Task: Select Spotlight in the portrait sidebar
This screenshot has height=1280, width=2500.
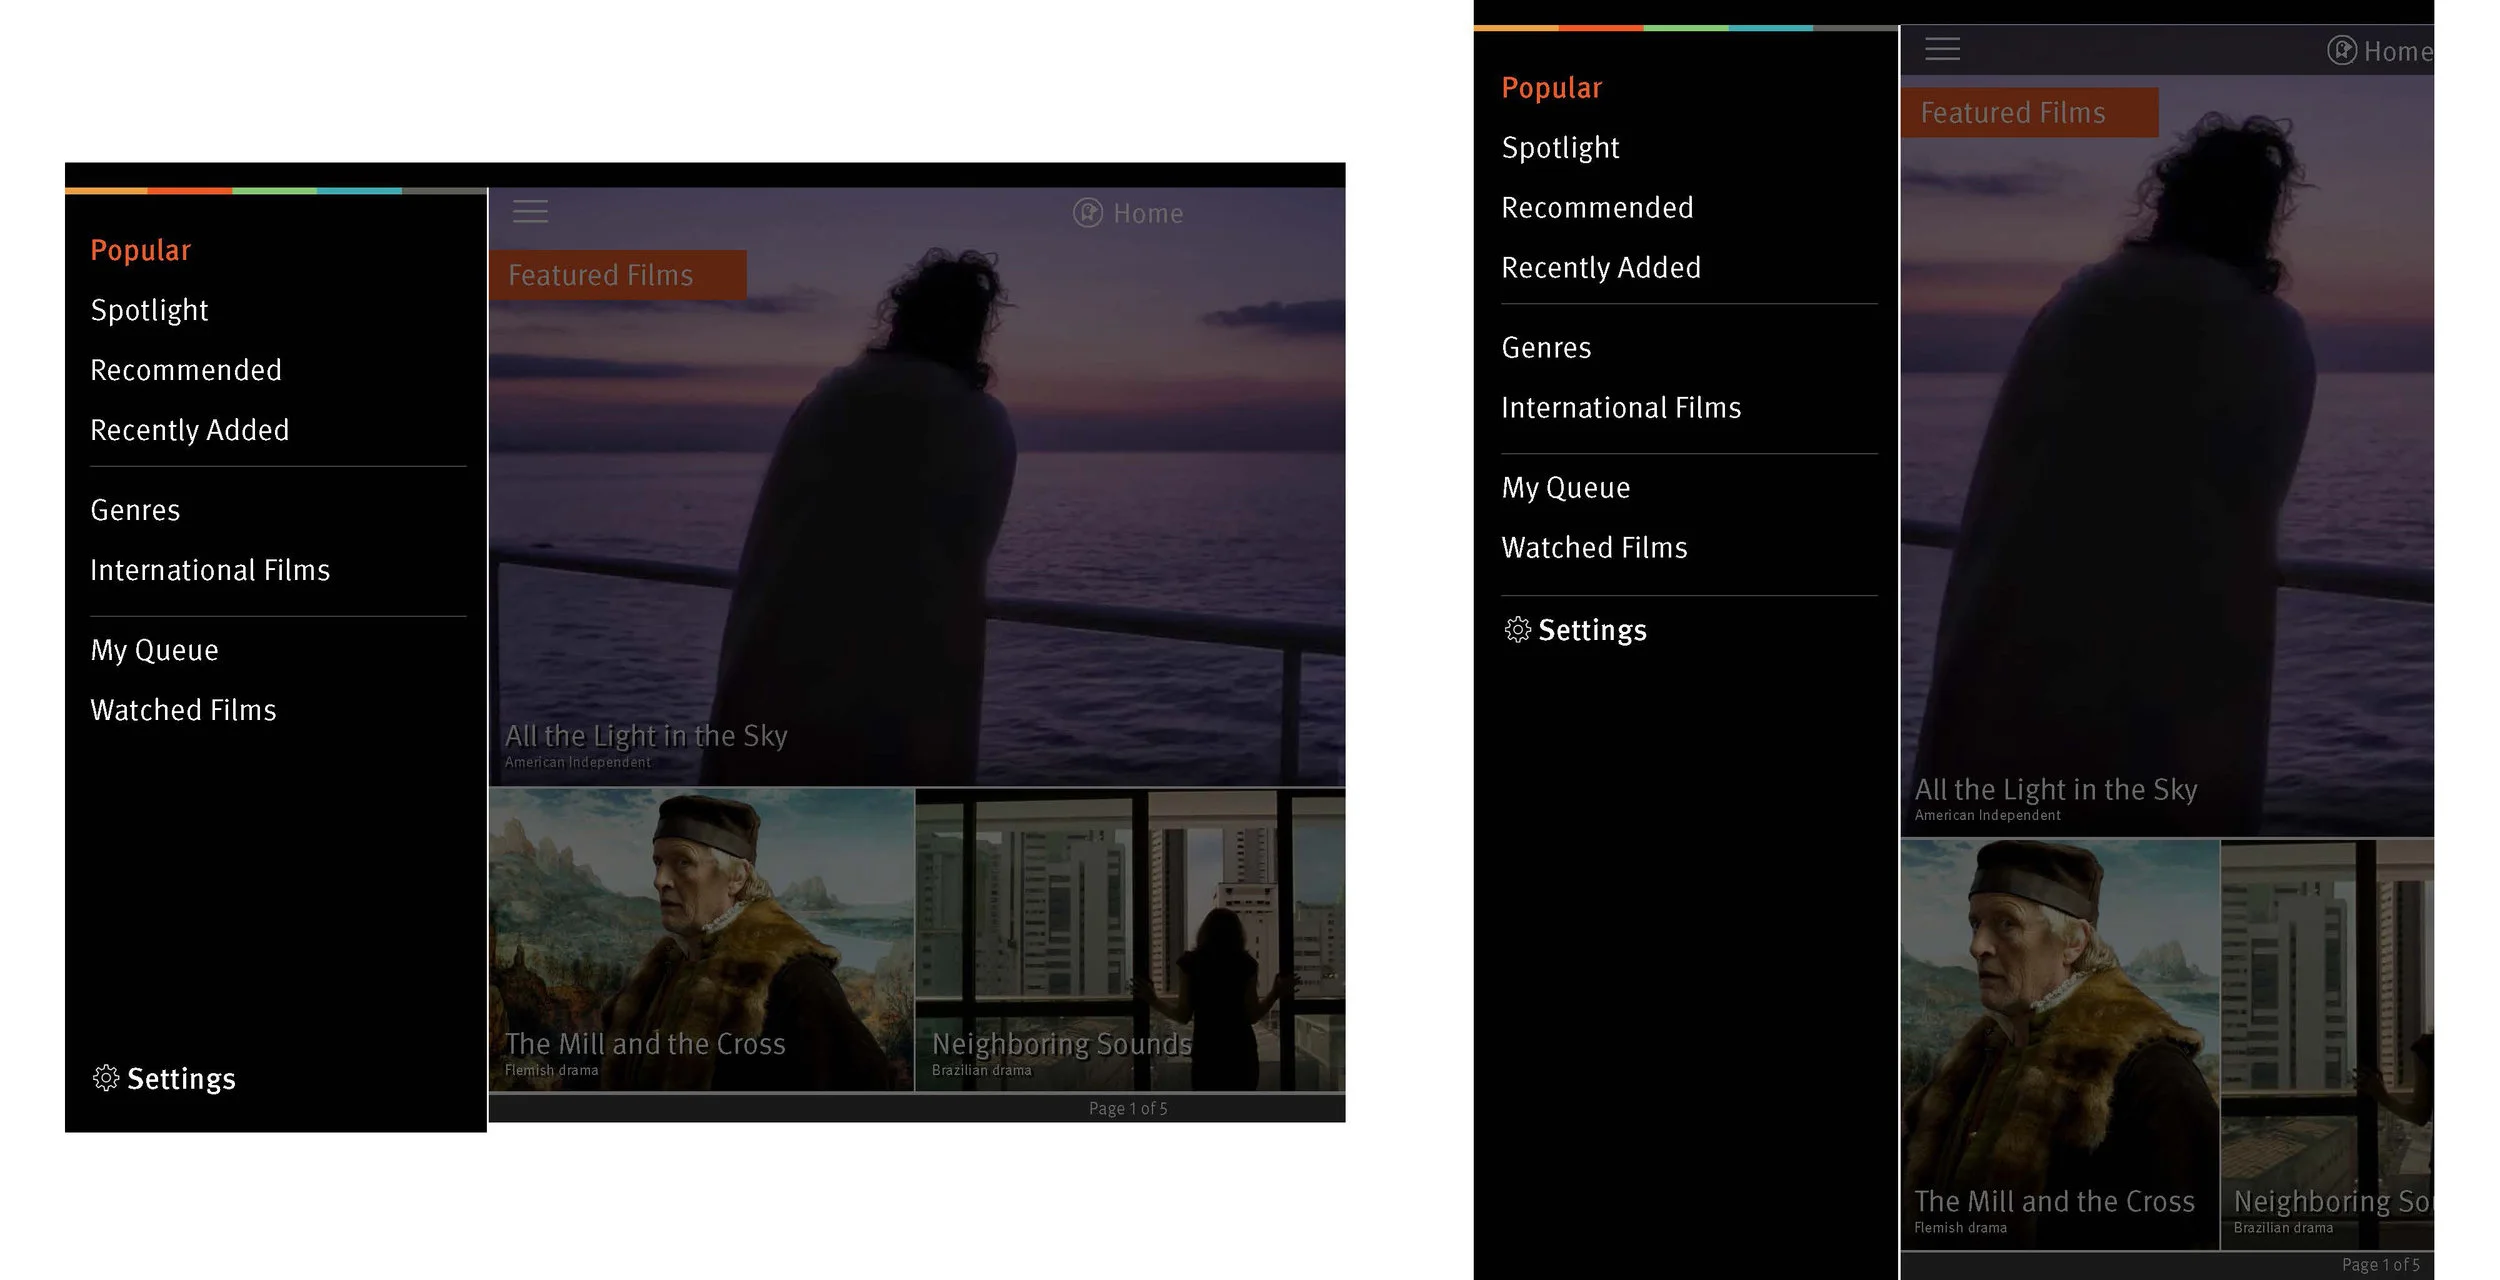Action: (1560, 148)
